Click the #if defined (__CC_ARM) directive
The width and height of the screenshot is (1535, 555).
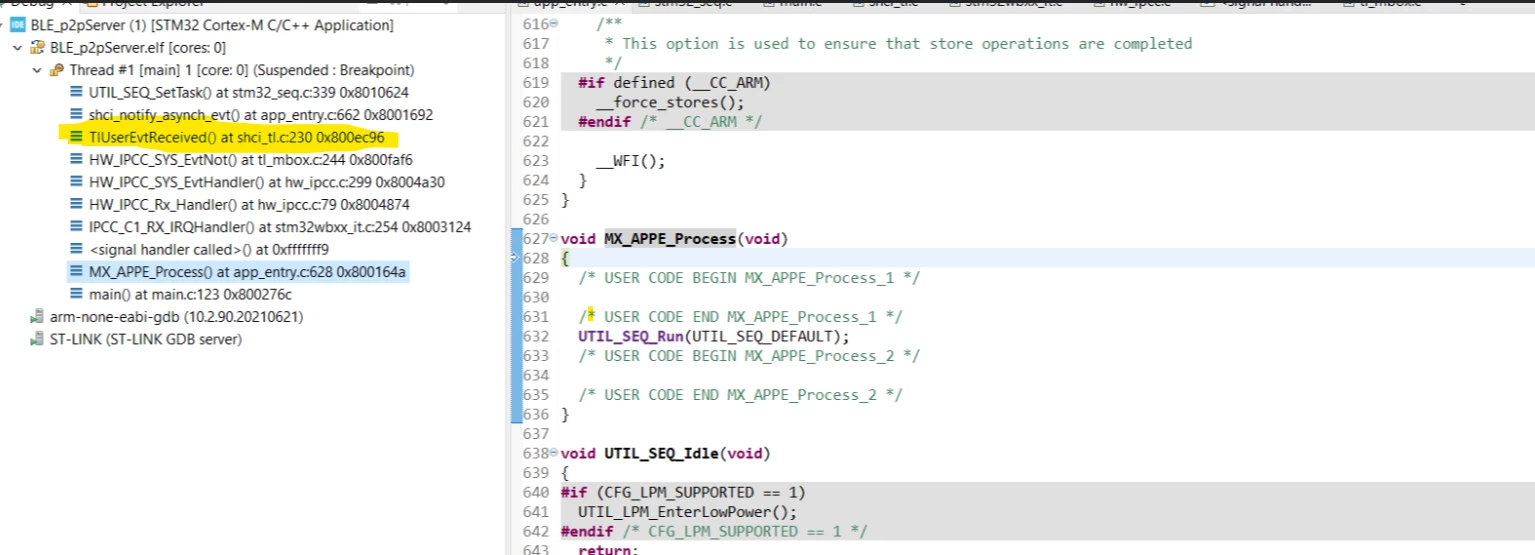674,82
